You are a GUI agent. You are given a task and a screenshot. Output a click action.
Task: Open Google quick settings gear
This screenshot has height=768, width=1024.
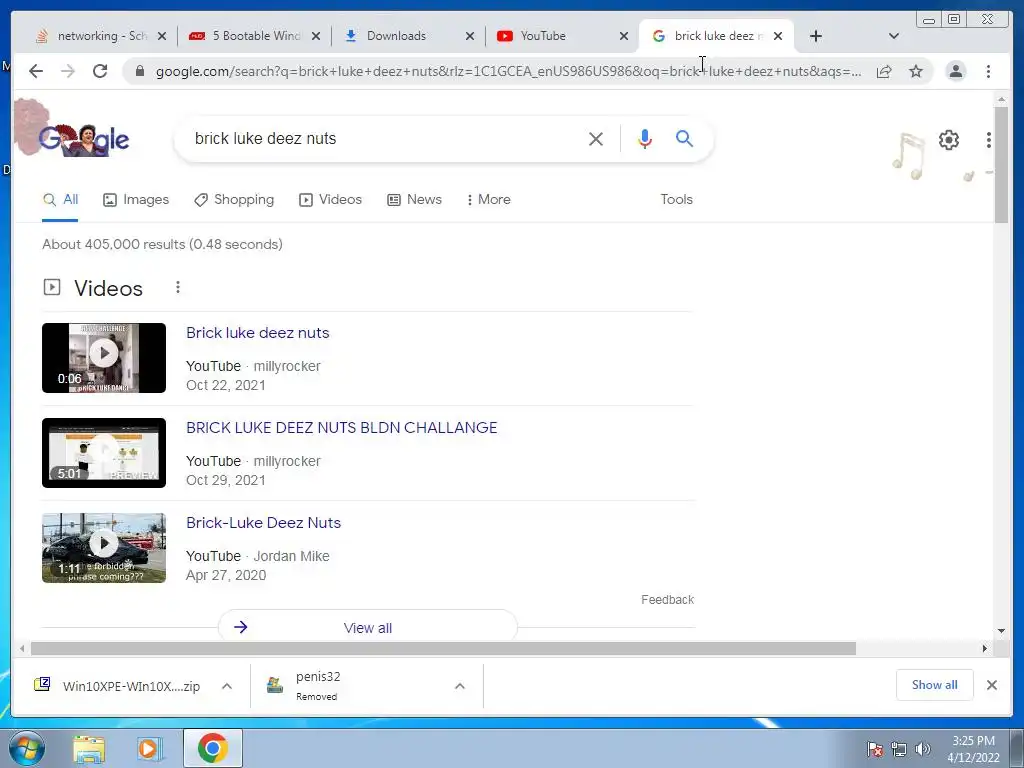tap(949, 140)
